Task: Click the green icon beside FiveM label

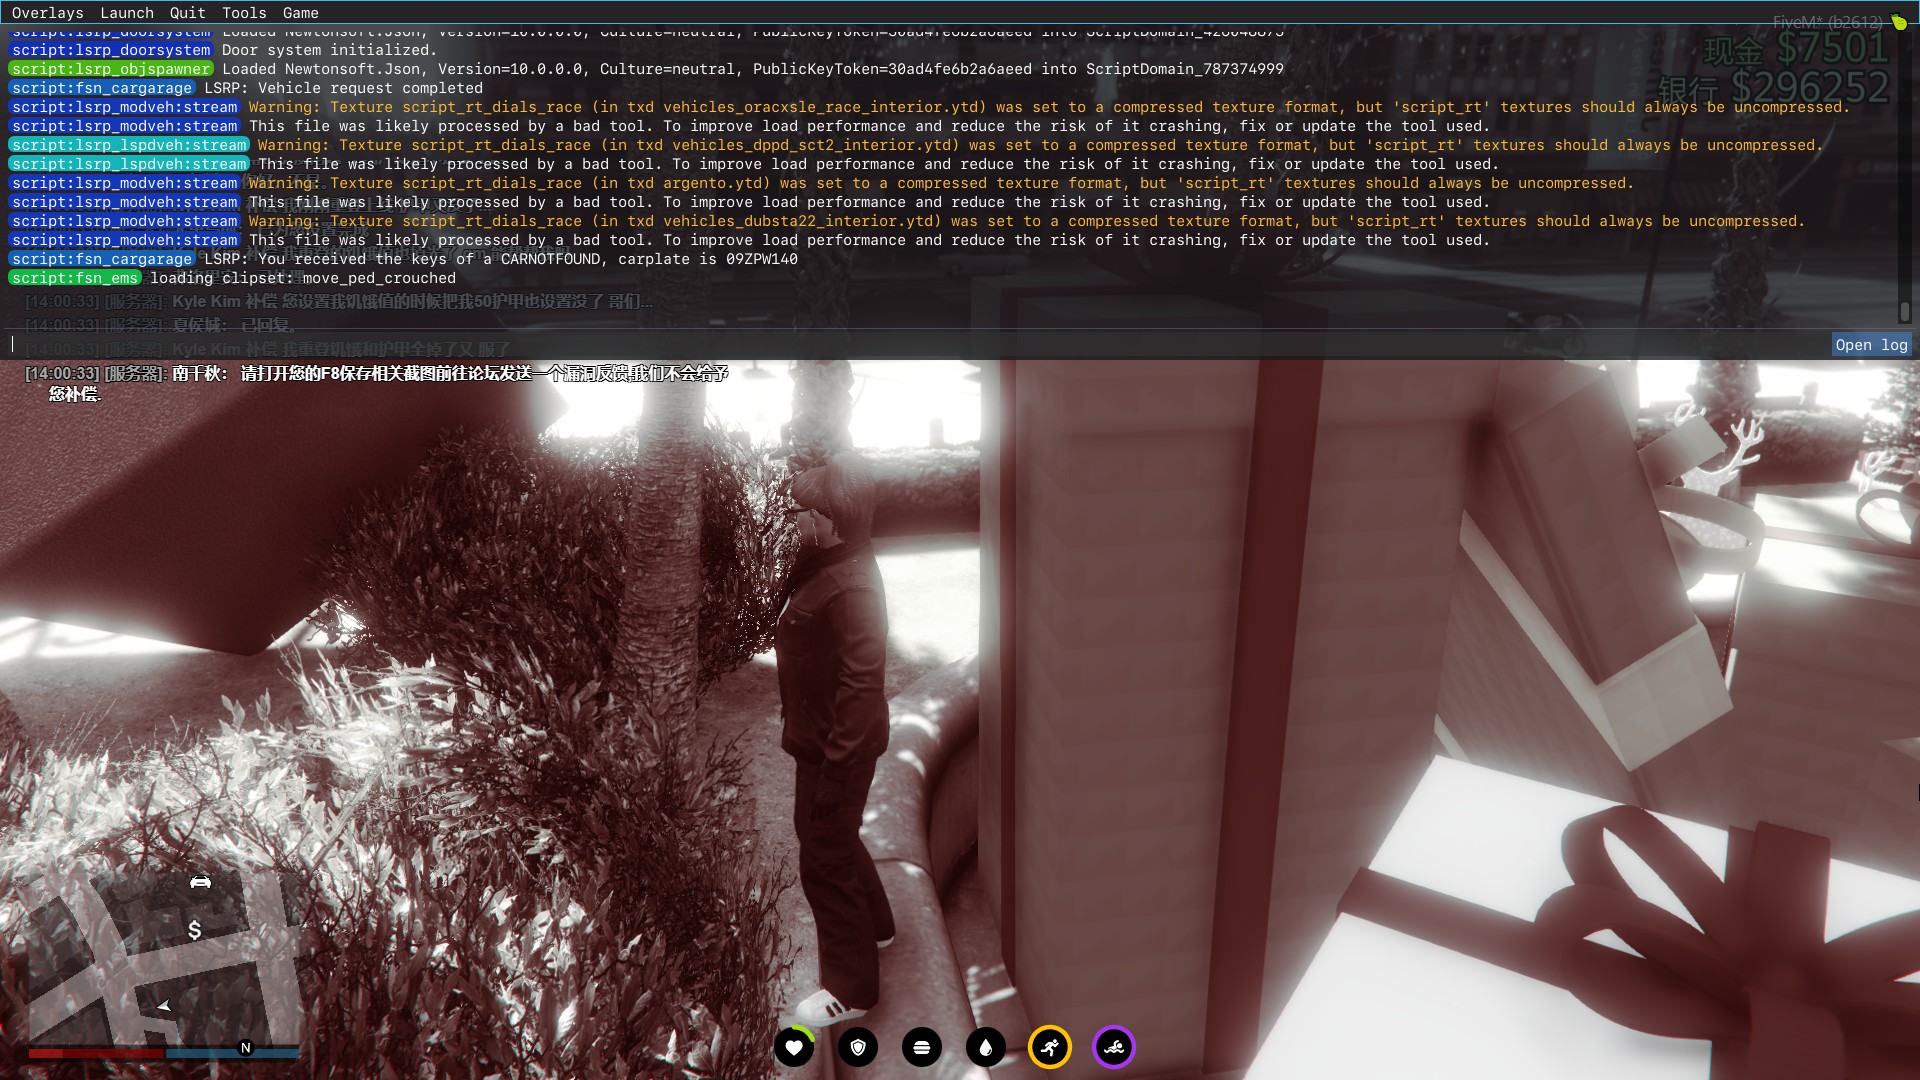Action: [x=1898, y=22]
